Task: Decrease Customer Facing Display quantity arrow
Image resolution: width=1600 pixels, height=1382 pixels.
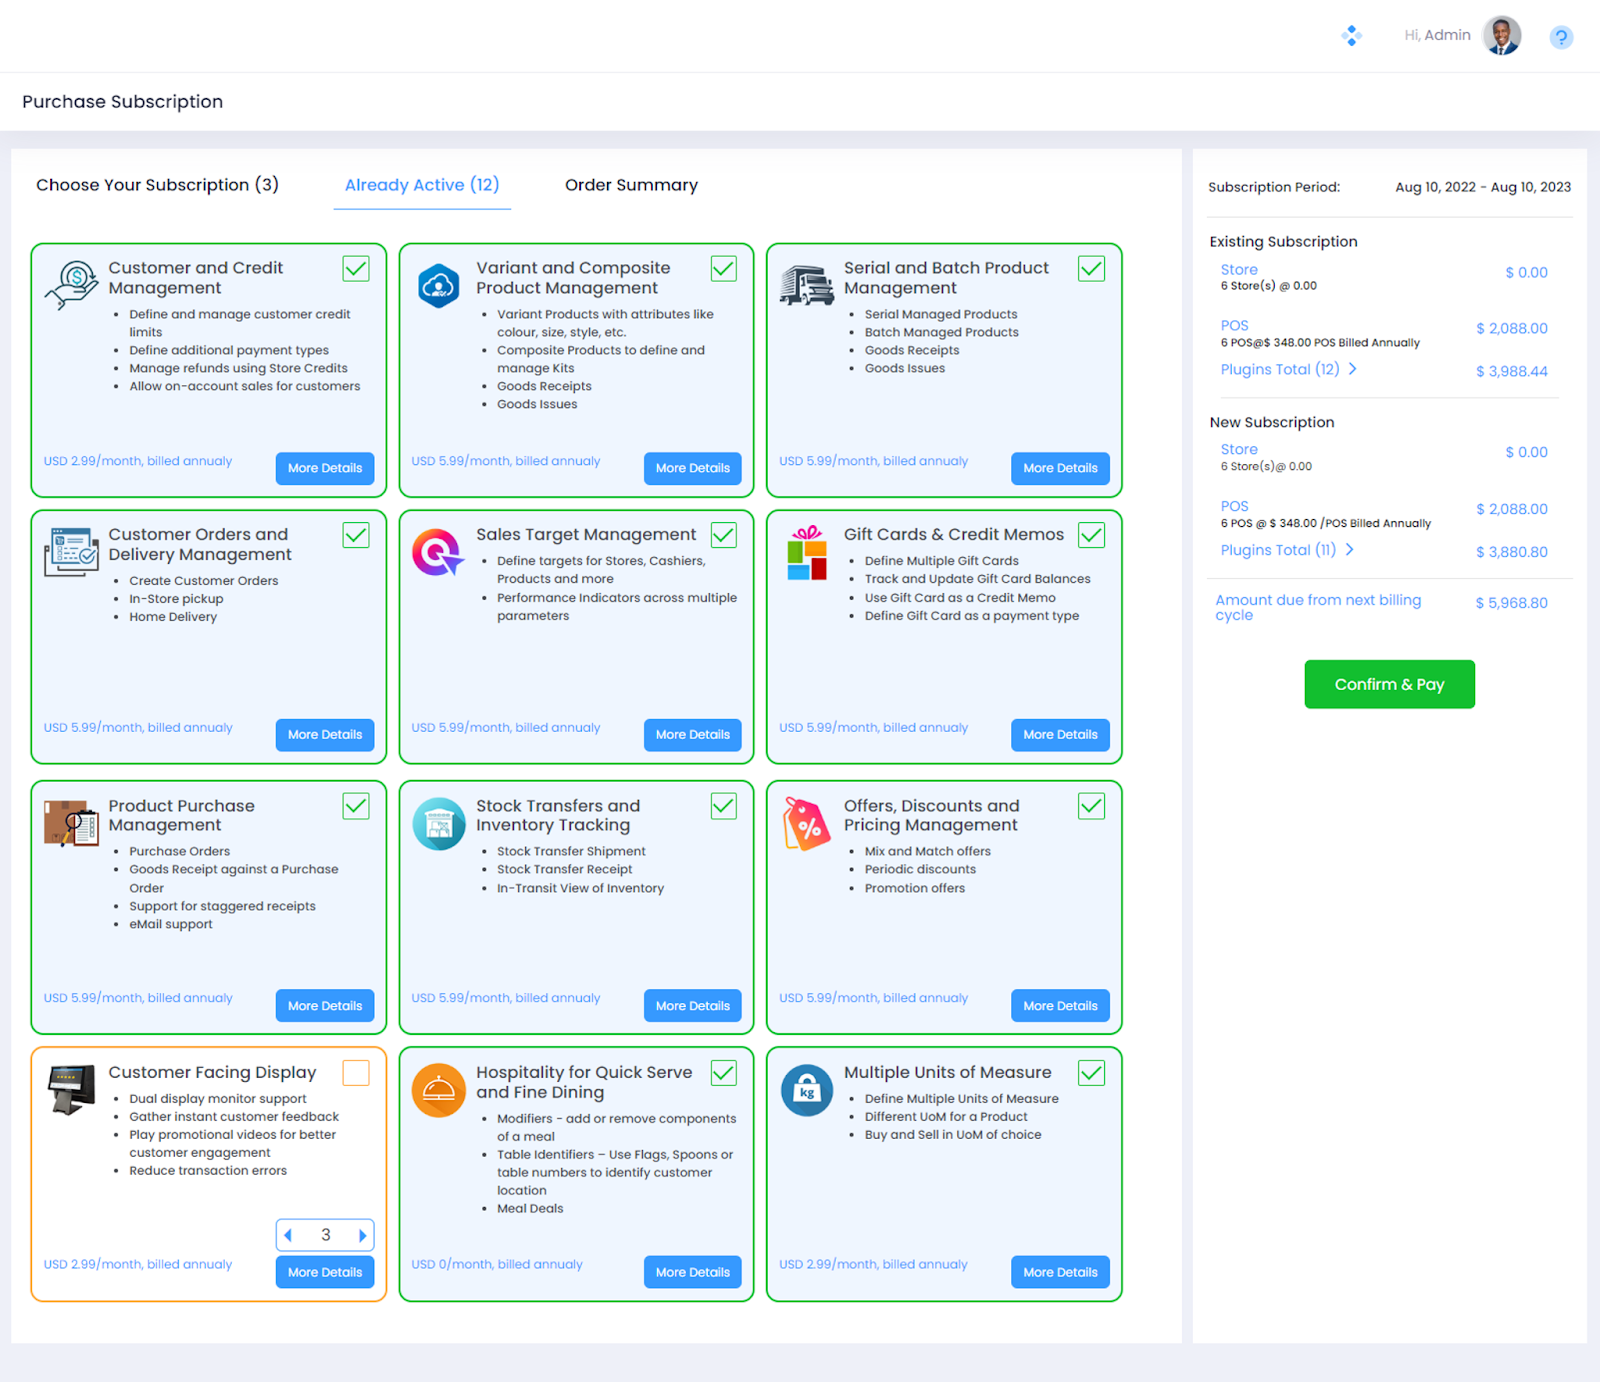Action: [x=288, y=1236]
